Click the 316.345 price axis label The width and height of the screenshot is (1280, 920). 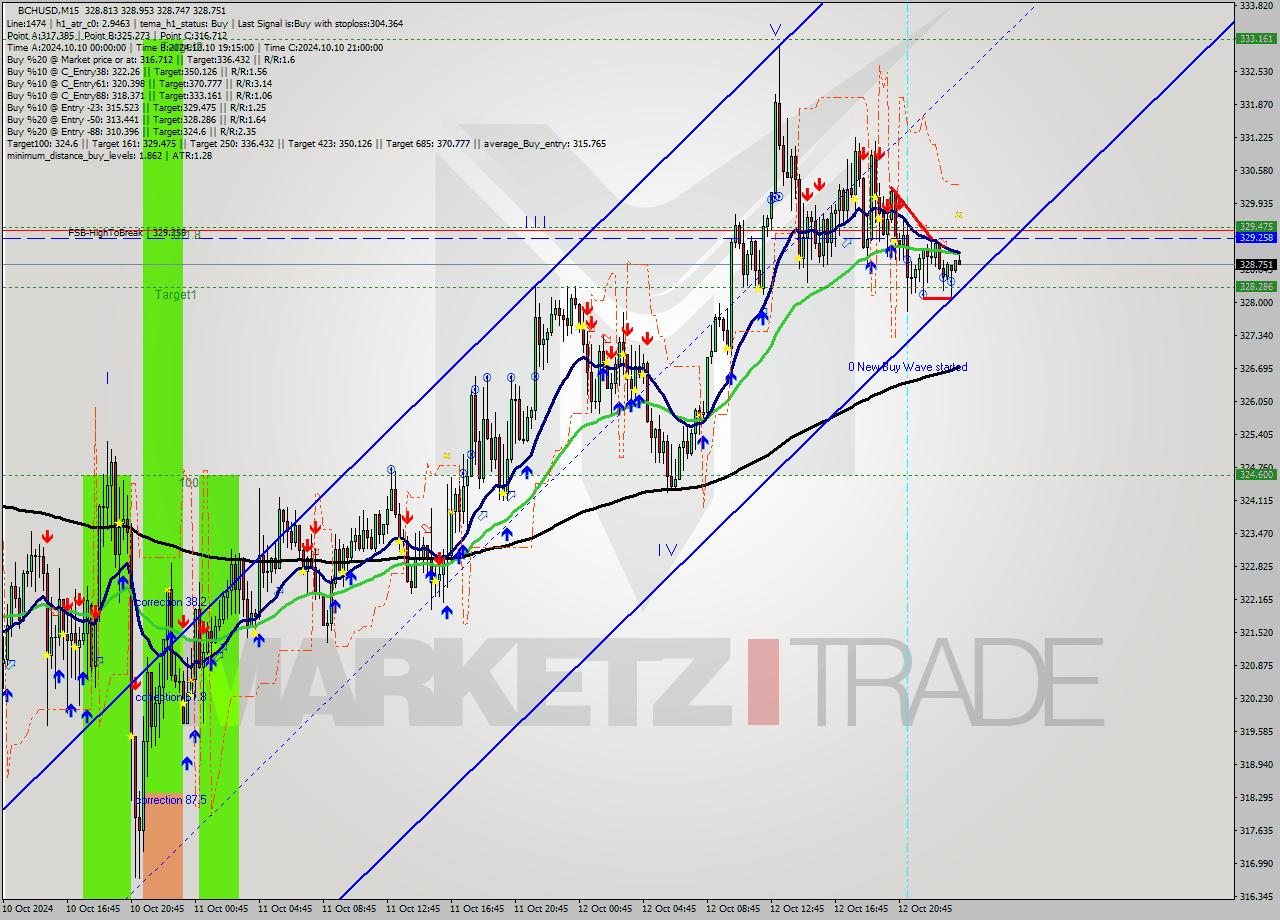point(1256,897)
